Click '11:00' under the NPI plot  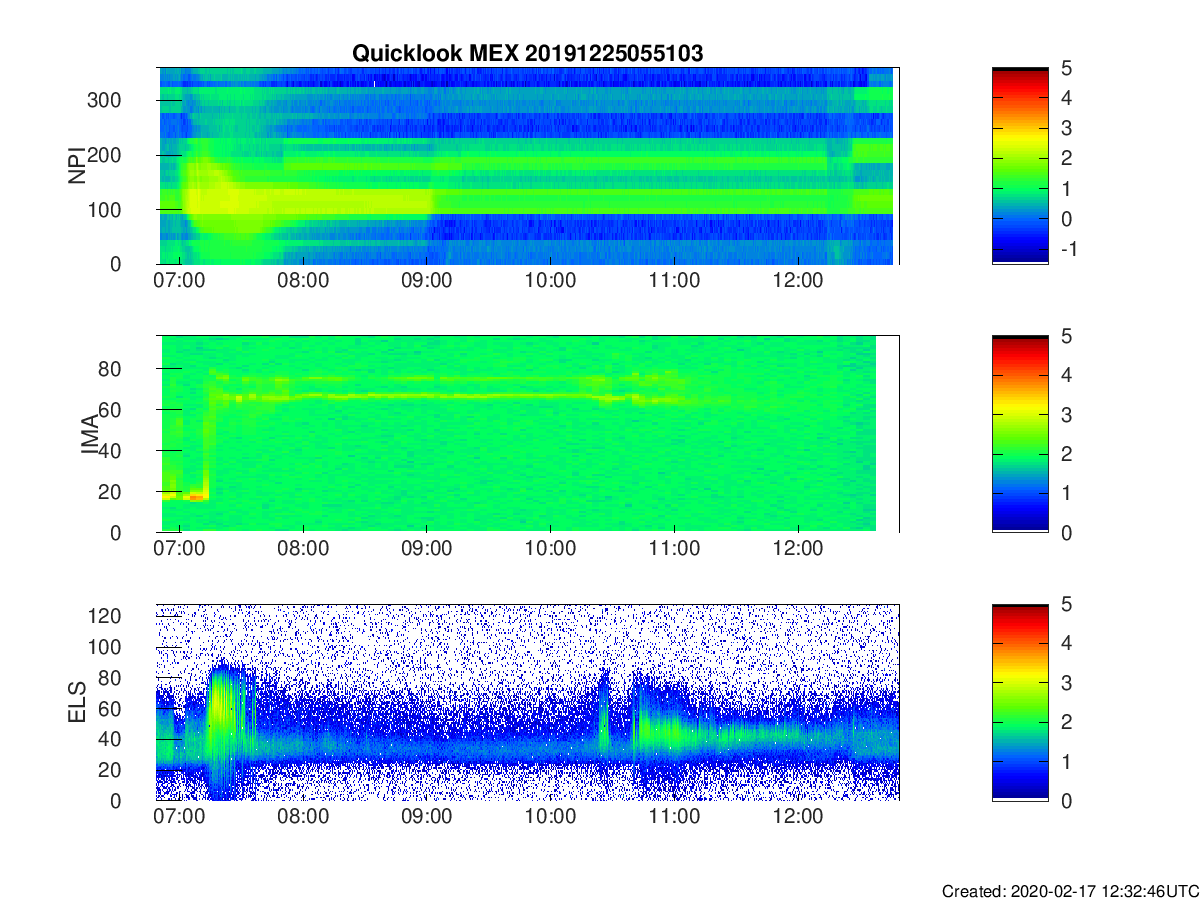[x=674, y=281]
